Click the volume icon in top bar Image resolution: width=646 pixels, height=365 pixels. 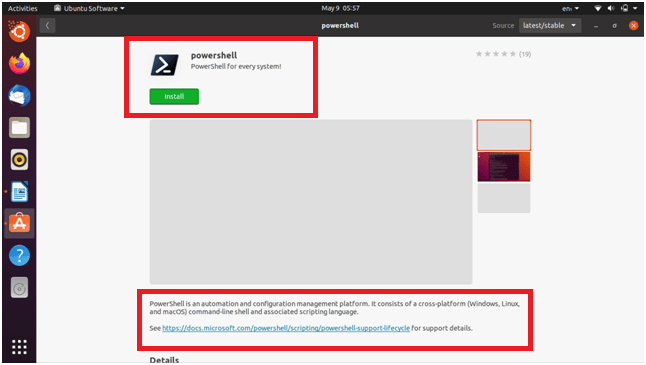611,8
